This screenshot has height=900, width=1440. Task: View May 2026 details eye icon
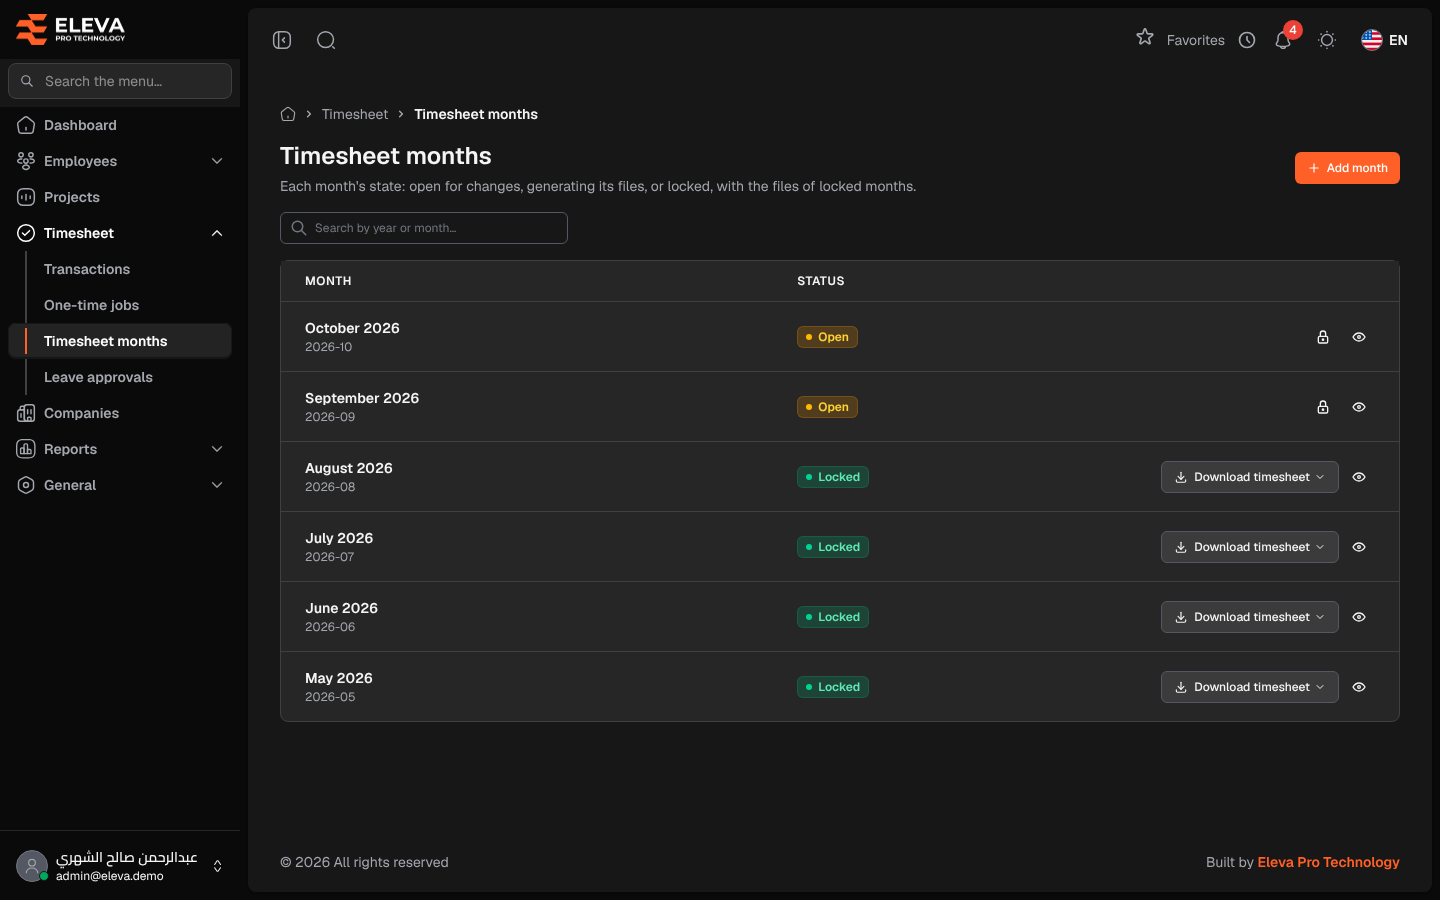(x=1359, y=687)
